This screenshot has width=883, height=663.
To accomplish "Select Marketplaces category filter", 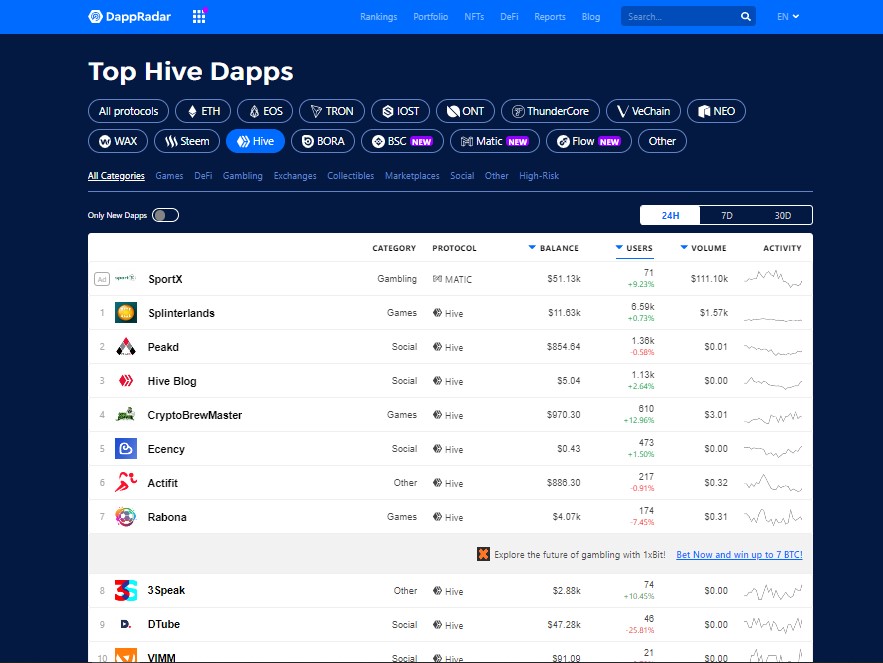I will pyautogui.click(x=412, y=176).
